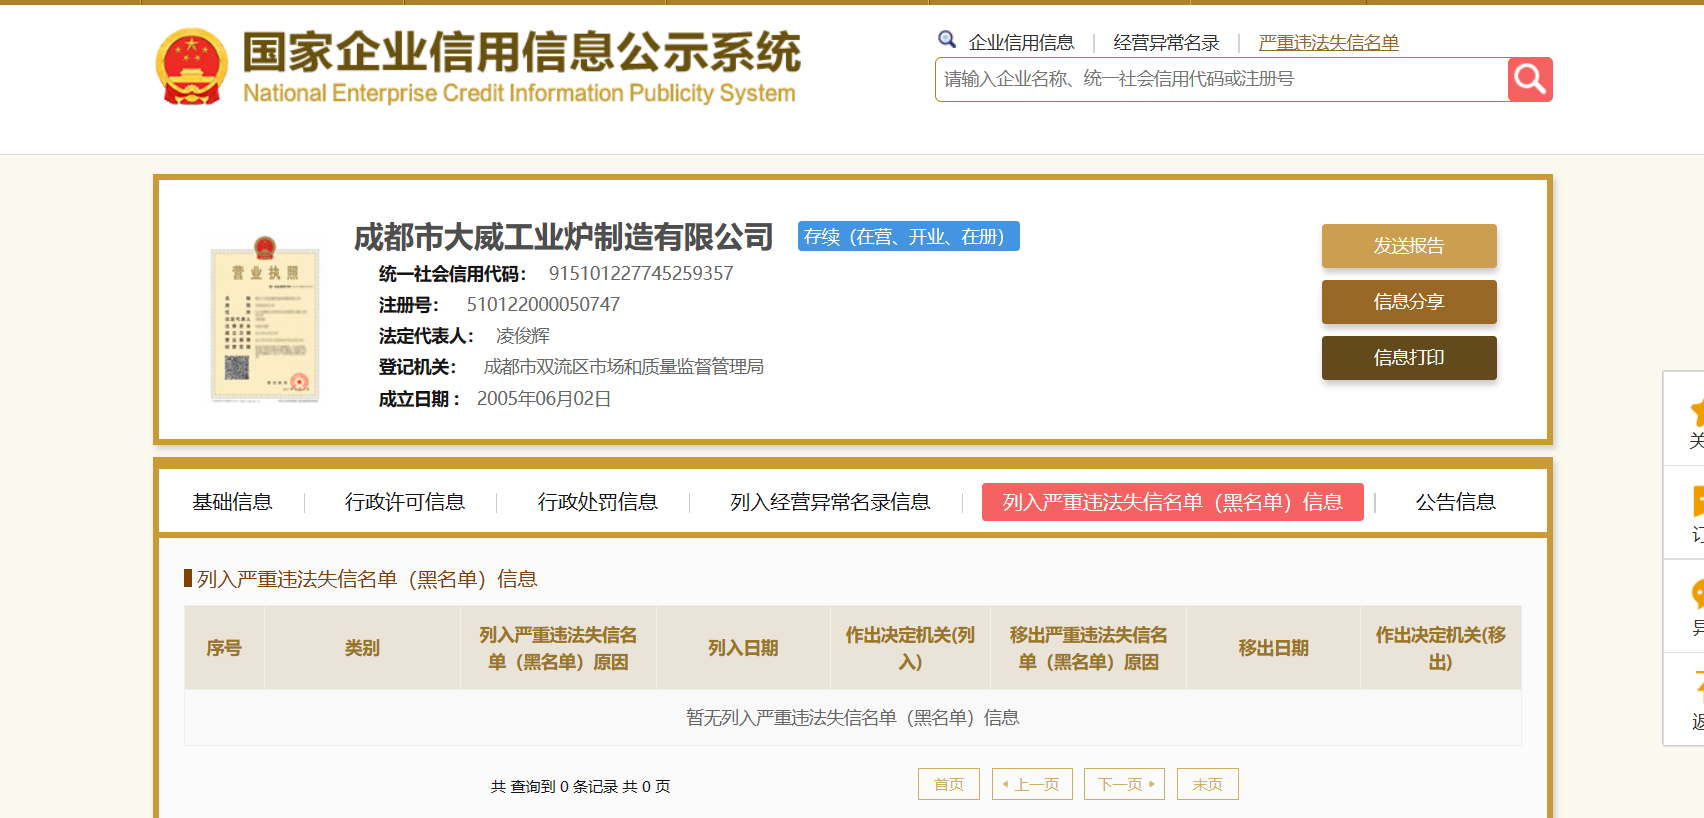Go to 上一页 previous page
This screenshot has width=1704, height=818.
[1032, 784]
